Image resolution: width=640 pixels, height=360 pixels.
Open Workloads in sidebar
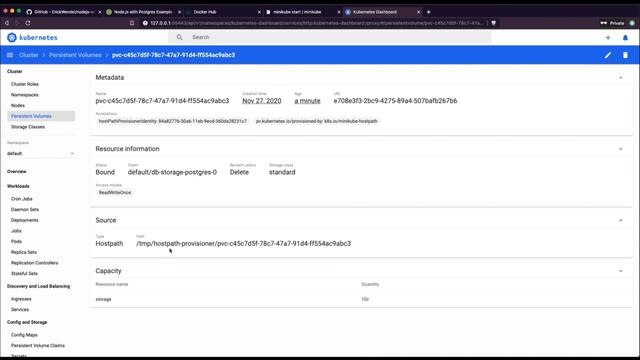(18, 186)
